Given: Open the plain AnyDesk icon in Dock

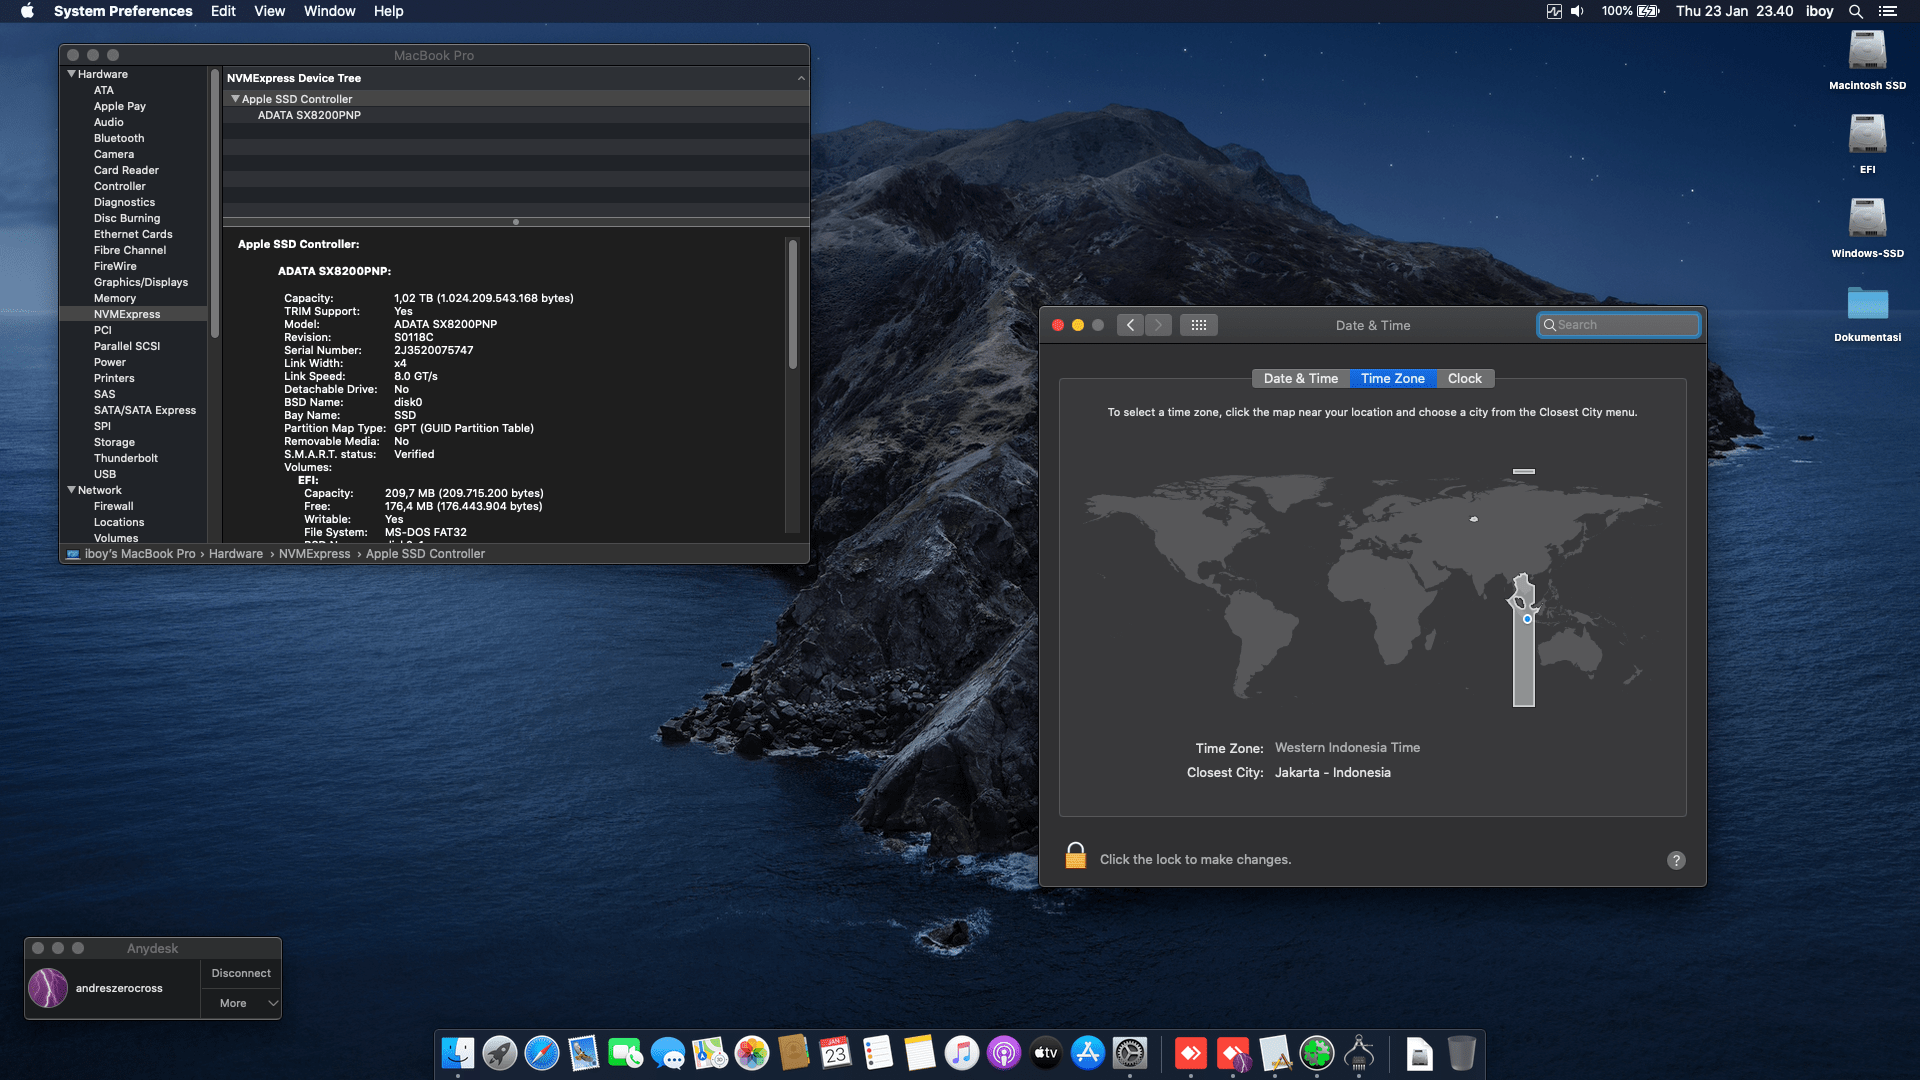Looking at the screenshot, I should coord(1191,1053).
